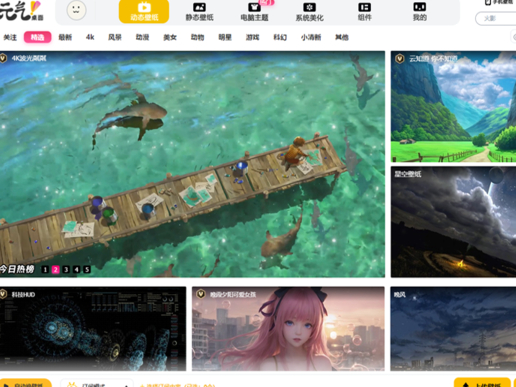The width and height of the screenshot is (516, 387).
Task: Click the upload wallpaper button
Action: tap(482, 383)
